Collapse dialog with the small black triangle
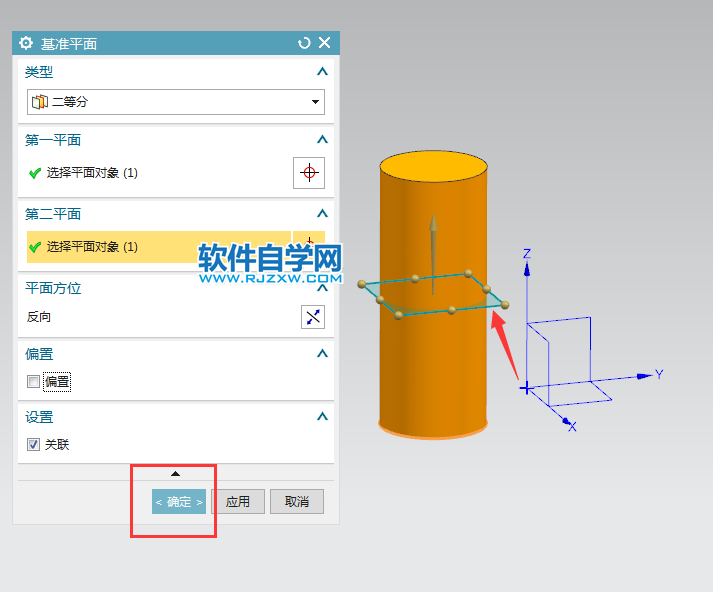The width and height of the screenshot is (713, 592). (x=176, y=474)
